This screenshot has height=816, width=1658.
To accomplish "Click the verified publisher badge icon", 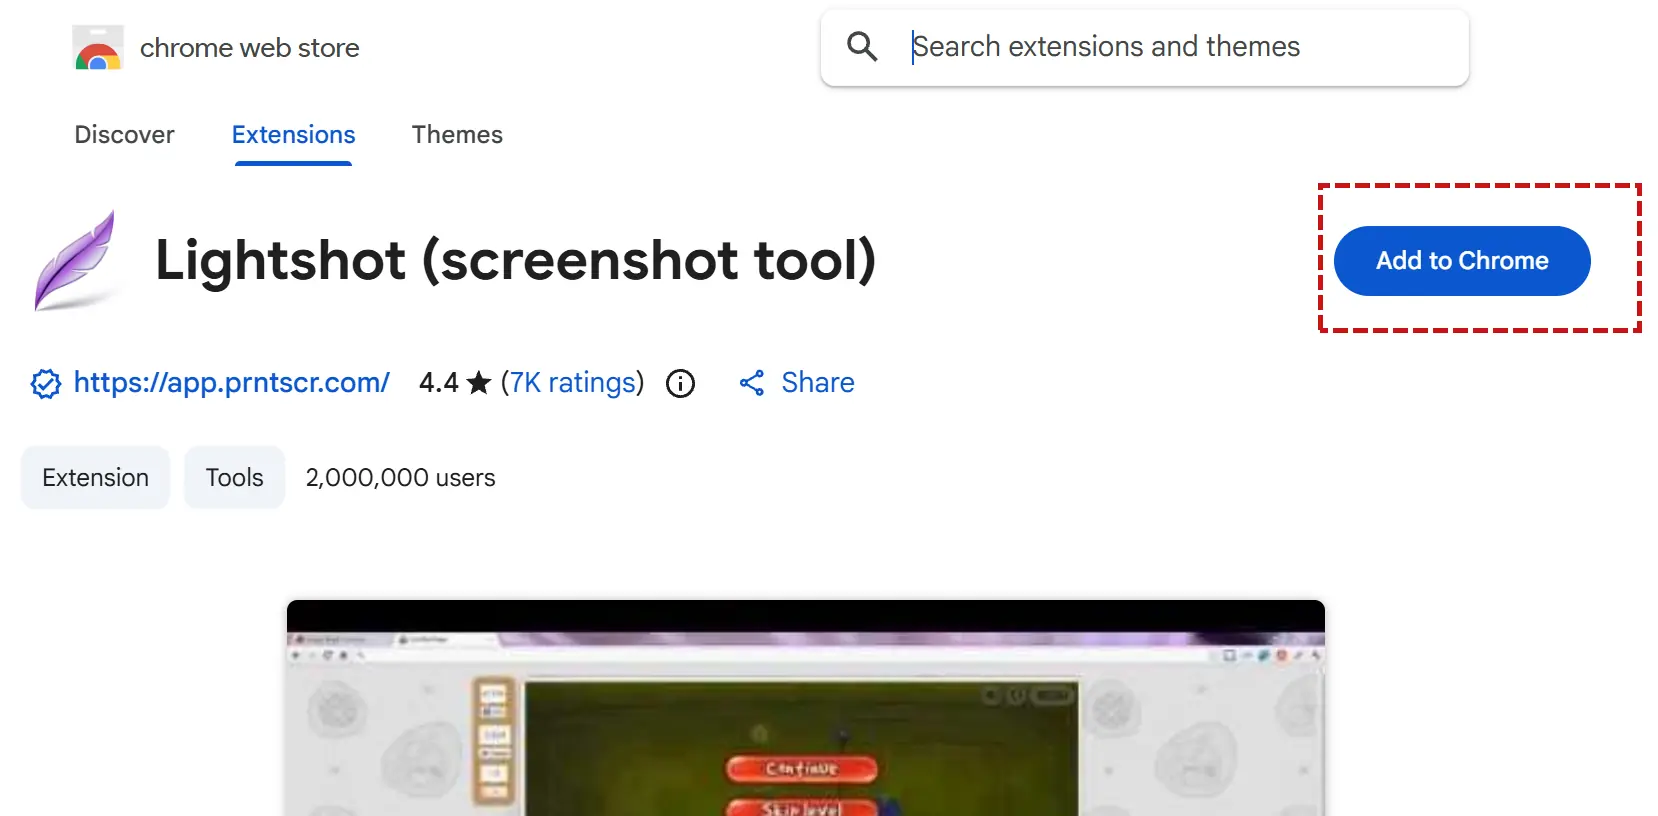I will (x=46, y=383).
